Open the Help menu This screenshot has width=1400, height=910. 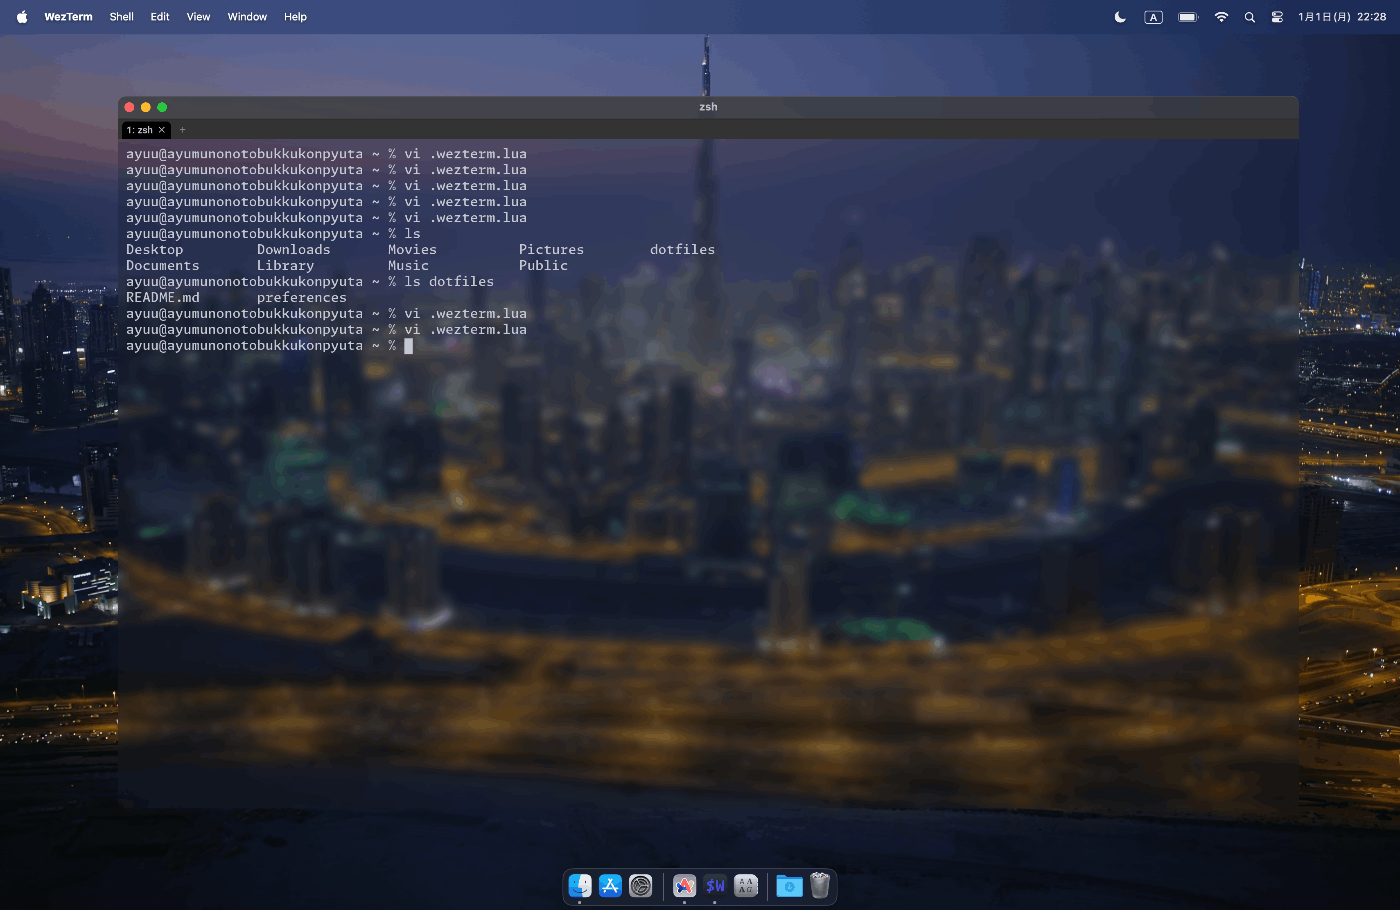[294, 16]
